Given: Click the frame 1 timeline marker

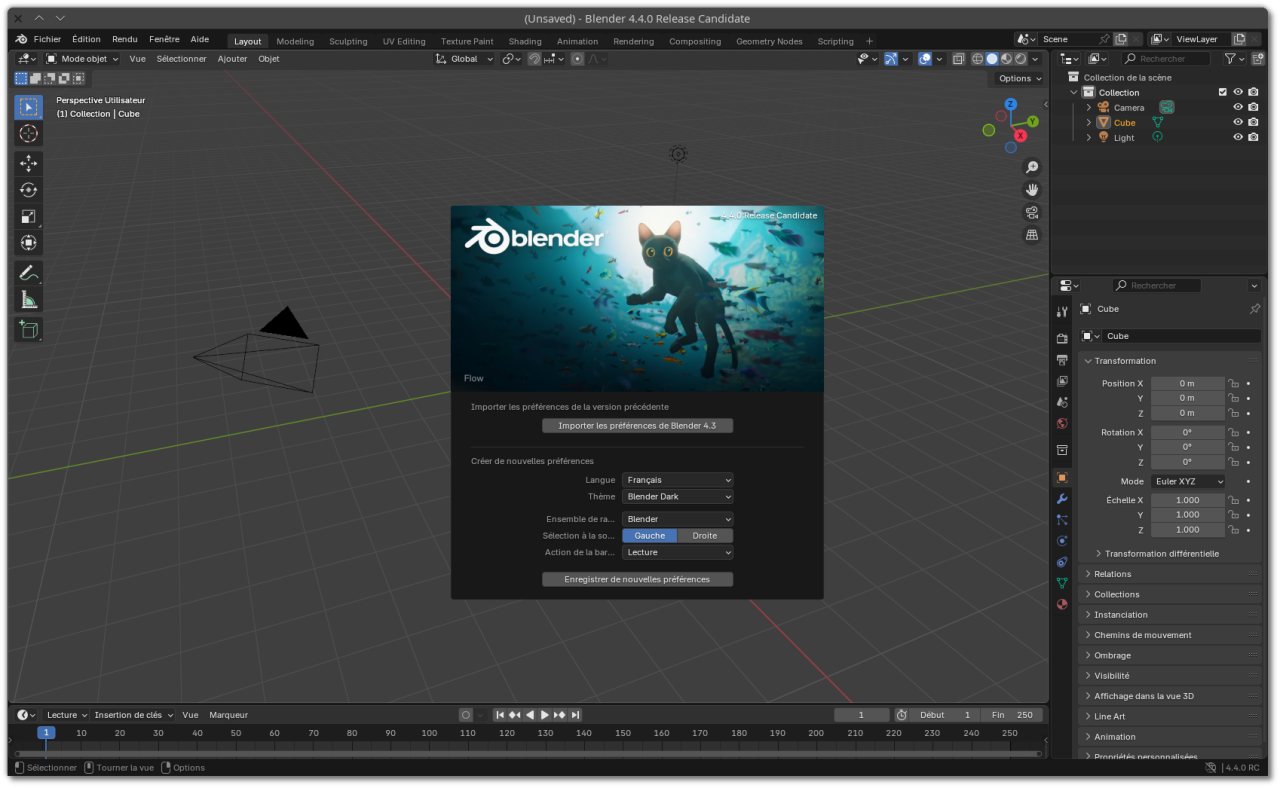Looking at the screenshot, I should pos(46,733).
